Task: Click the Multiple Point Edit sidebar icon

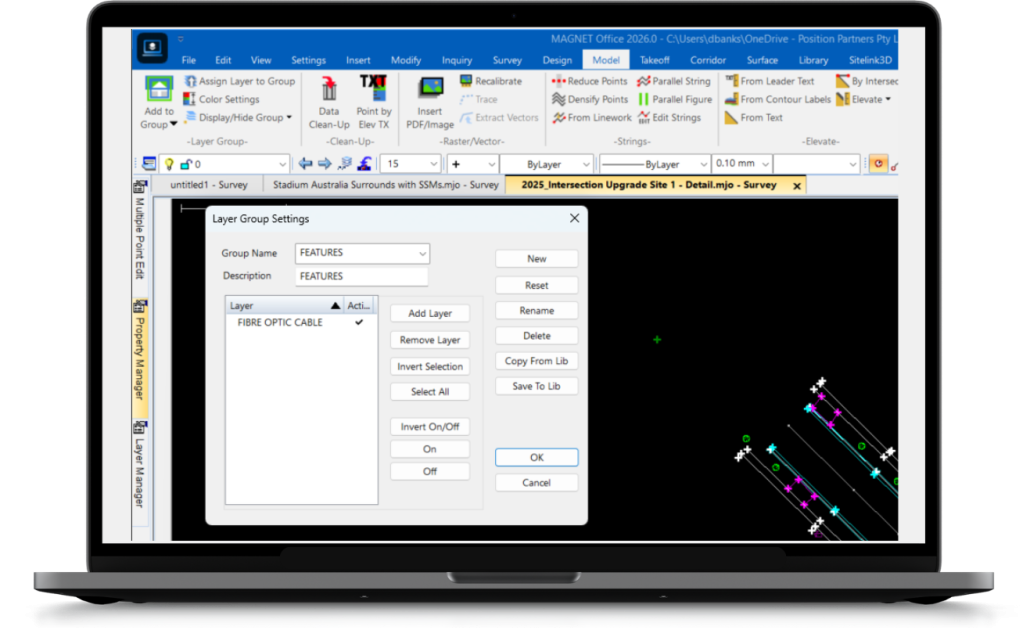Action: [139, 187]
